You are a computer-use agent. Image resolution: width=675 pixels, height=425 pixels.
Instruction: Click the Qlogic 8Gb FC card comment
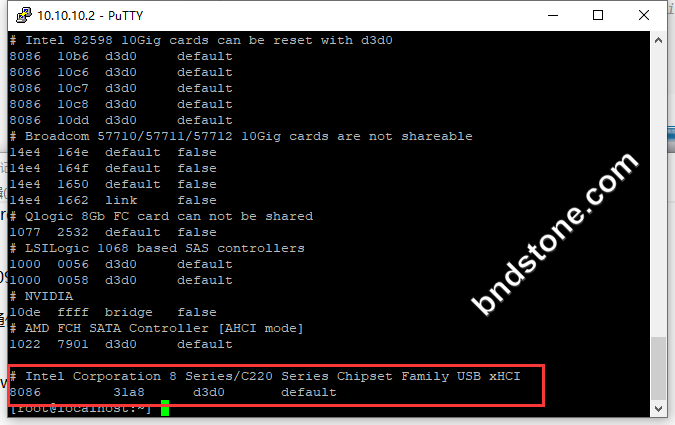click(x=161, y=216)
